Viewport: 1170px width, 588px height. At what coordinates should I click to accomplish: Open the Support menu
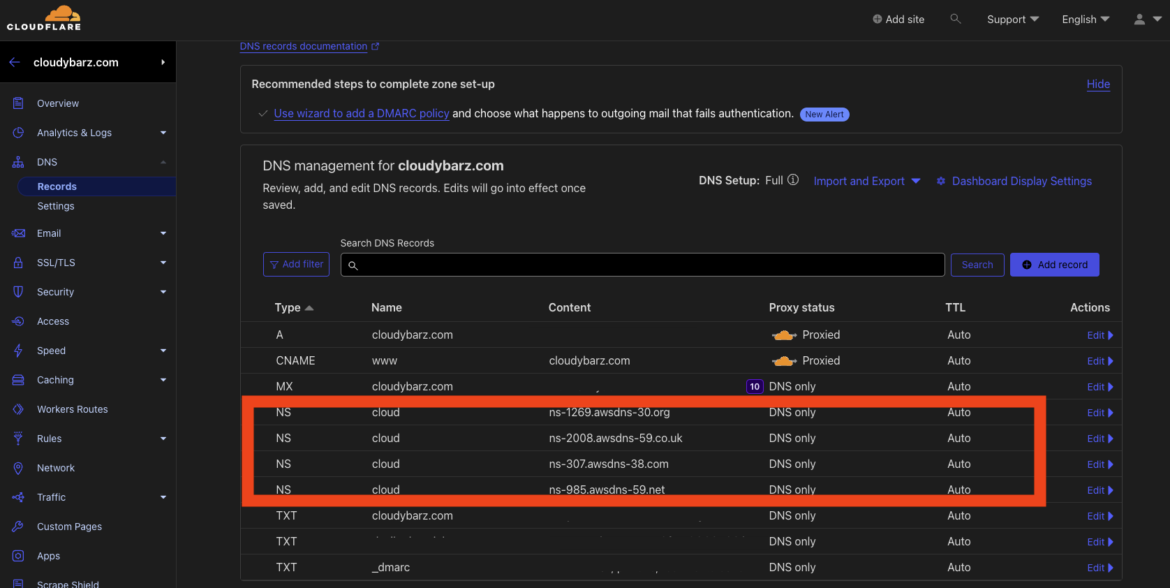1012,18
